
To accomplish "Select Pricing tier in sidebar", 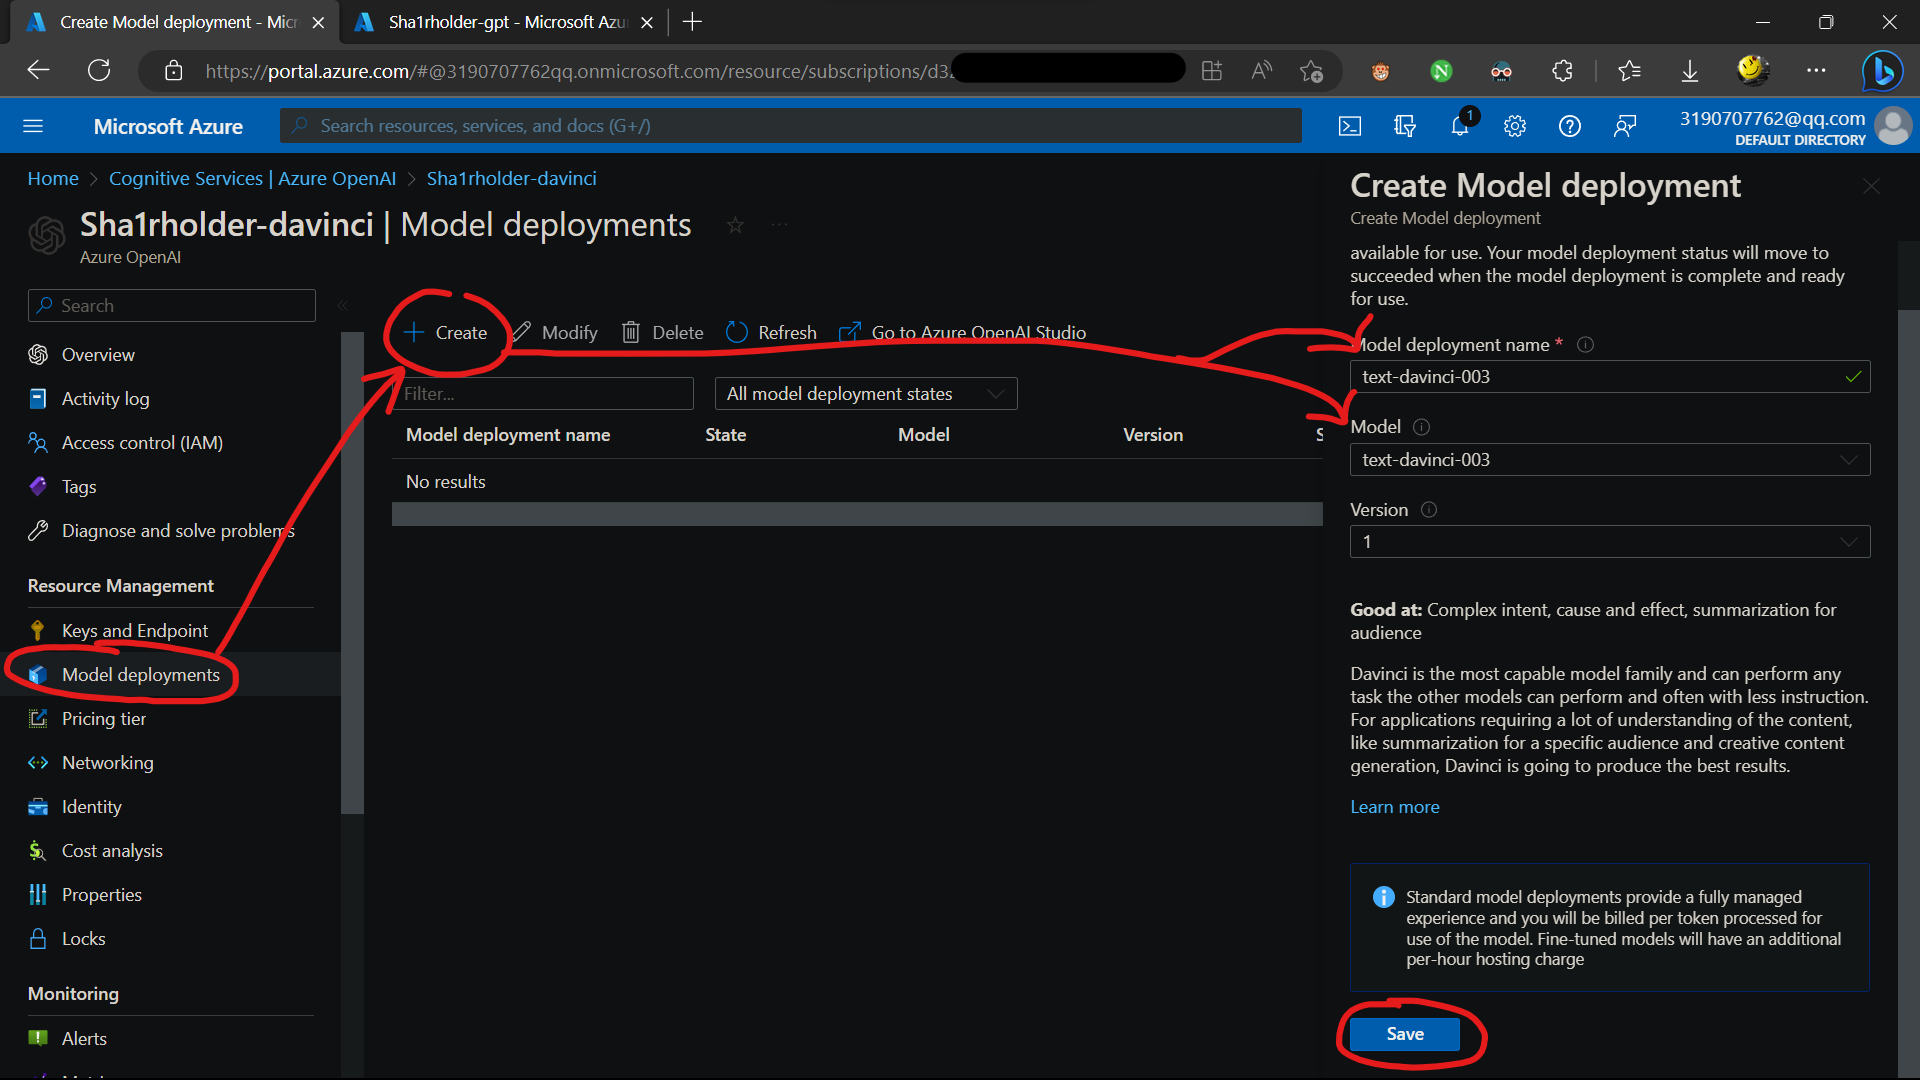I will (x=104, y=719).
